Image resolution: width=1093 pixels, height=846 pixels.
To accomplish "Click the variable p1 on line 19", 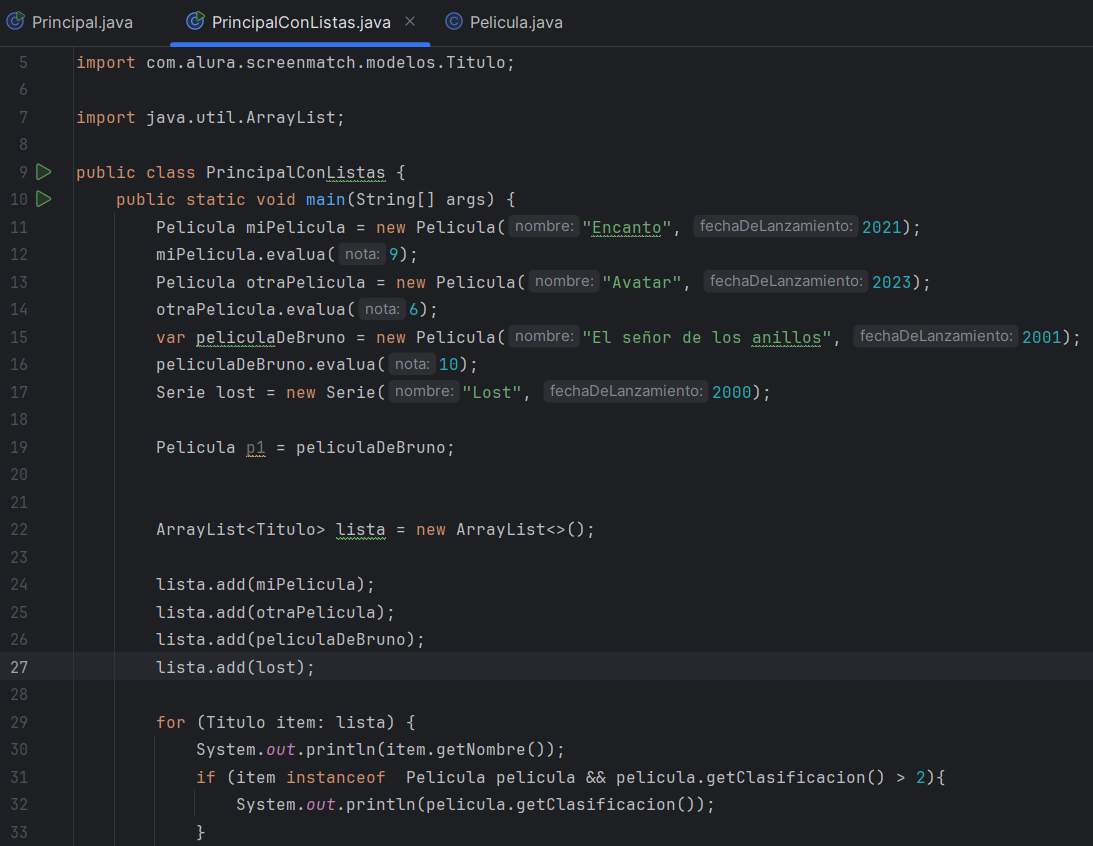I will tap(256, 447).
